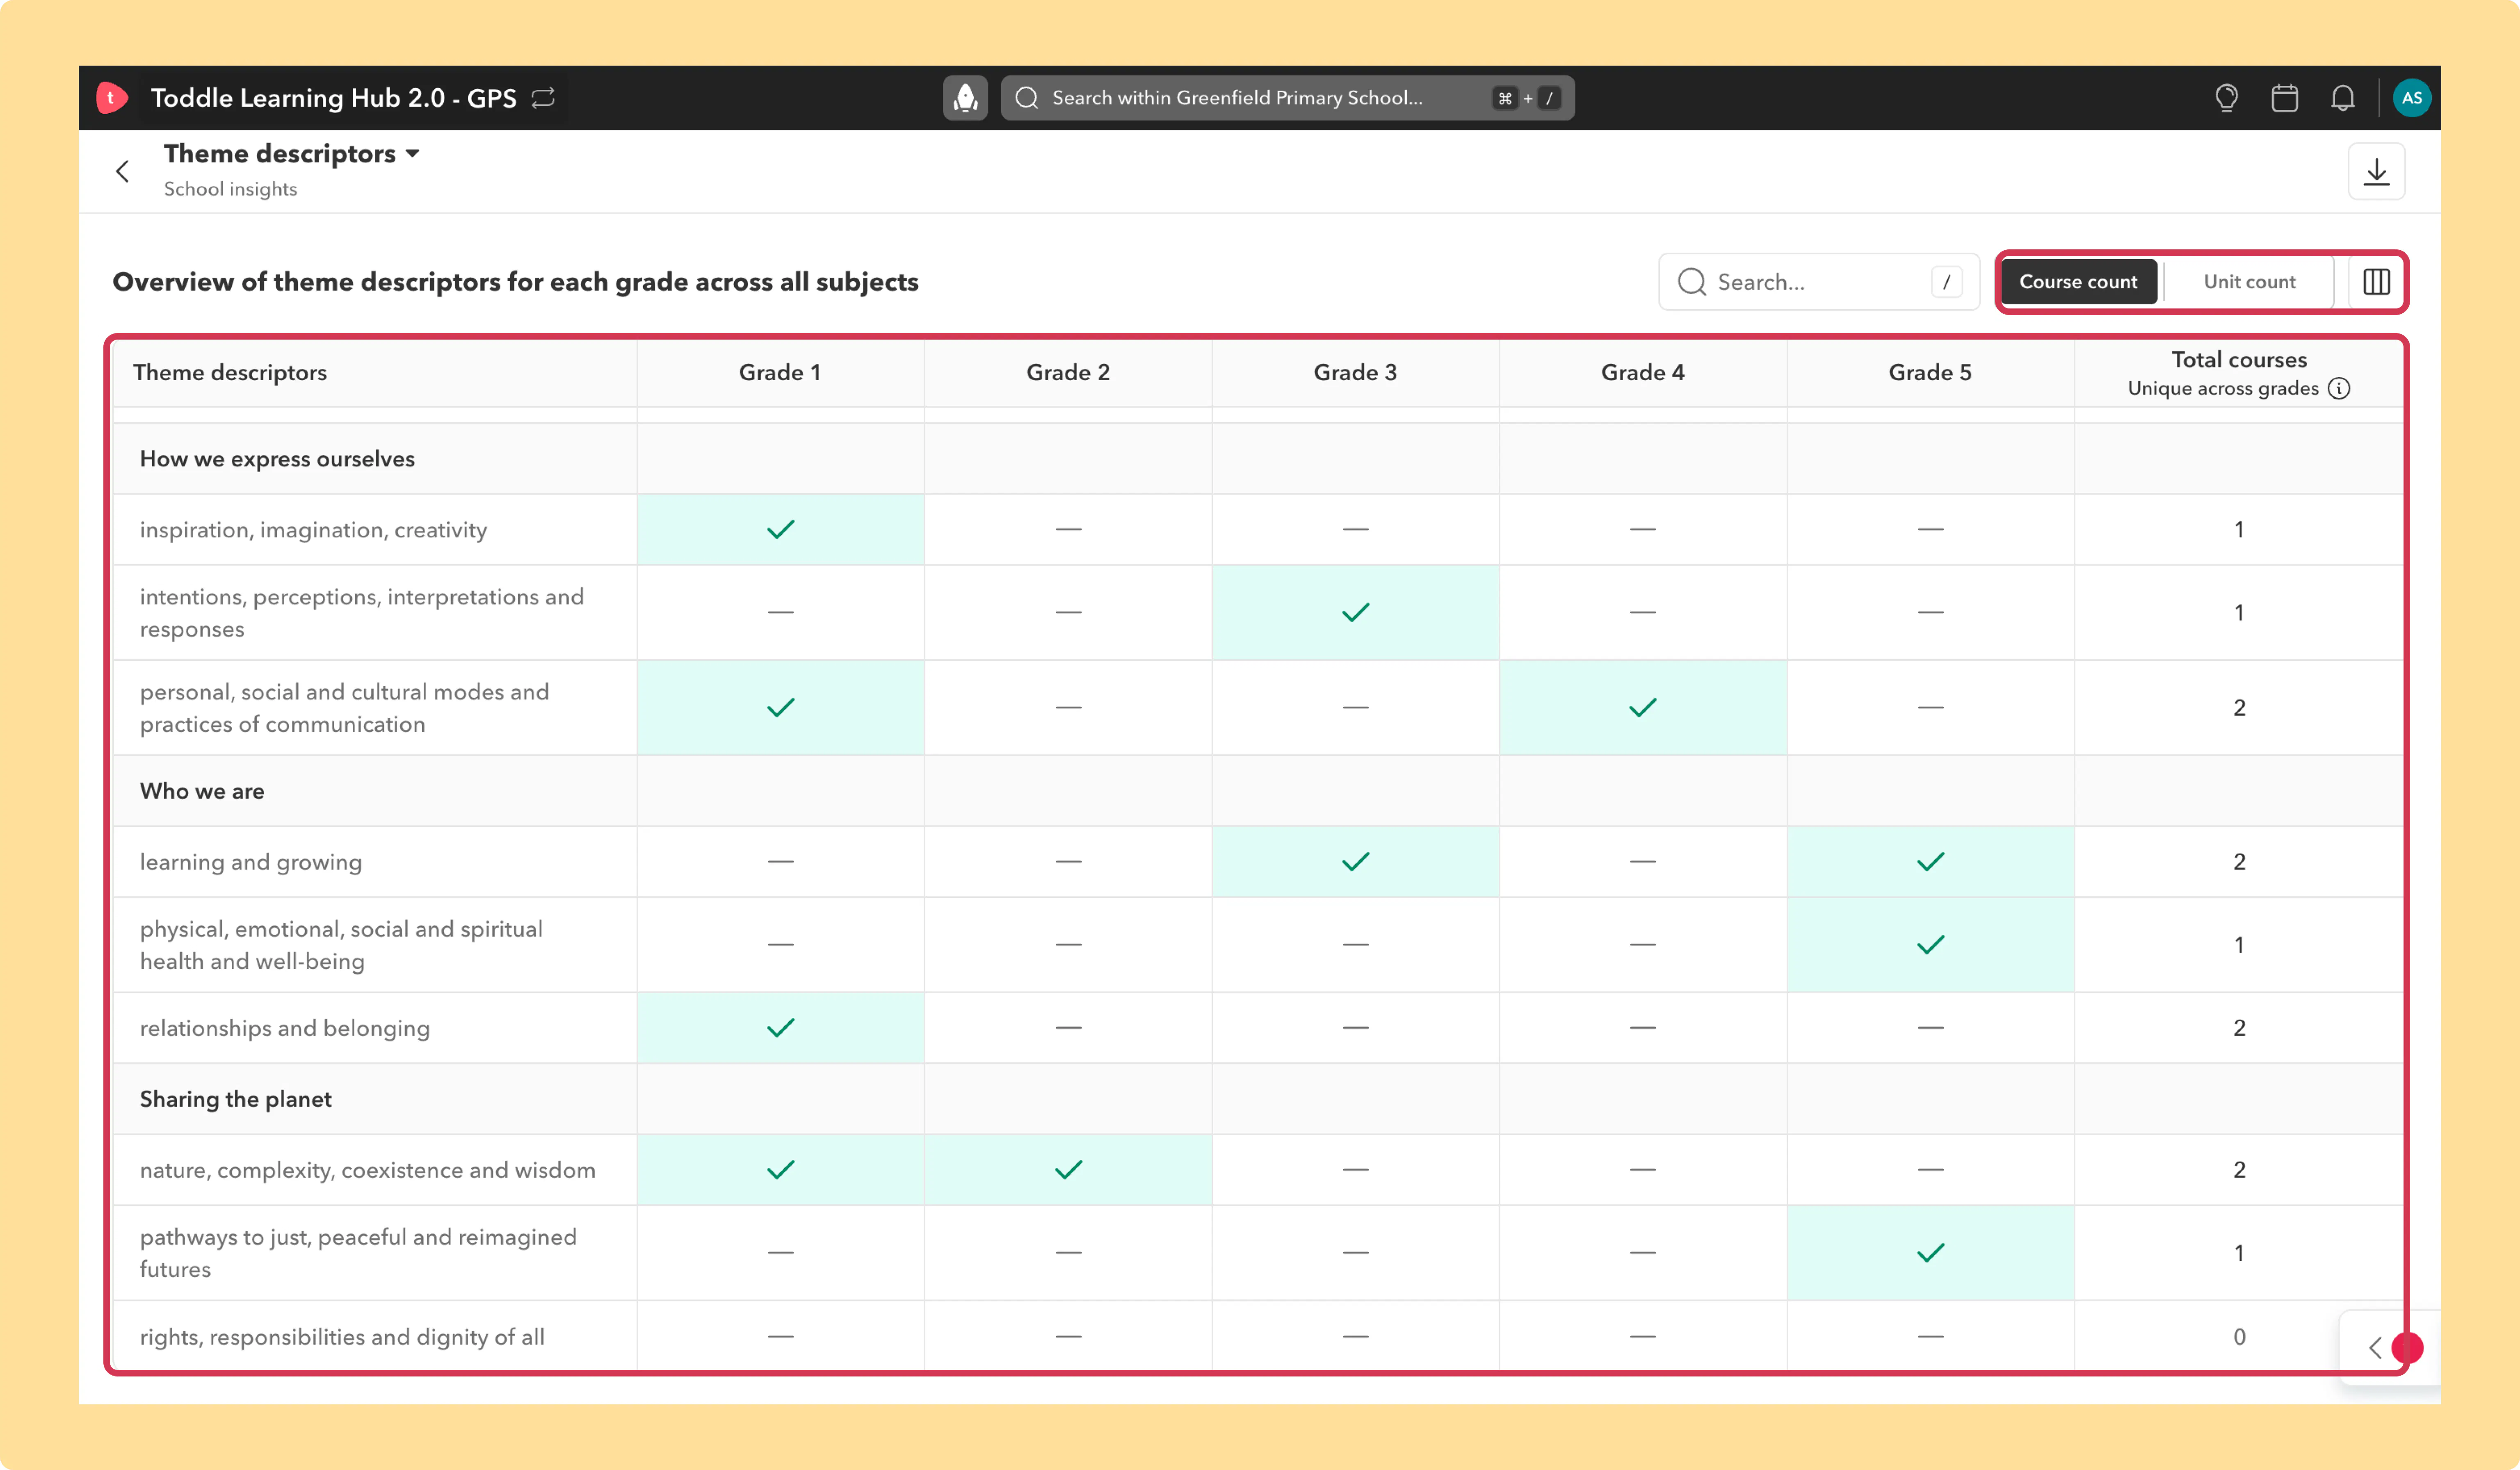Click personal, social and cultural modes descriptor
The width and height of the screenshot is (2520, 1470).
pyautogui.click(x=345, y=708)
